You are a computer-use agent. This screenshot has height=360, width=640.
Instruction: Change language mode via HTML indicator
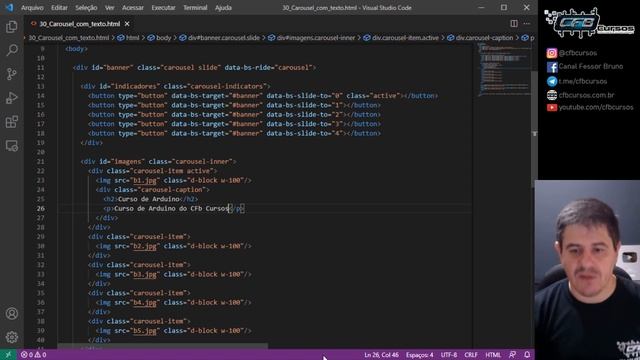pyautogui.click(x=493, y=355)
